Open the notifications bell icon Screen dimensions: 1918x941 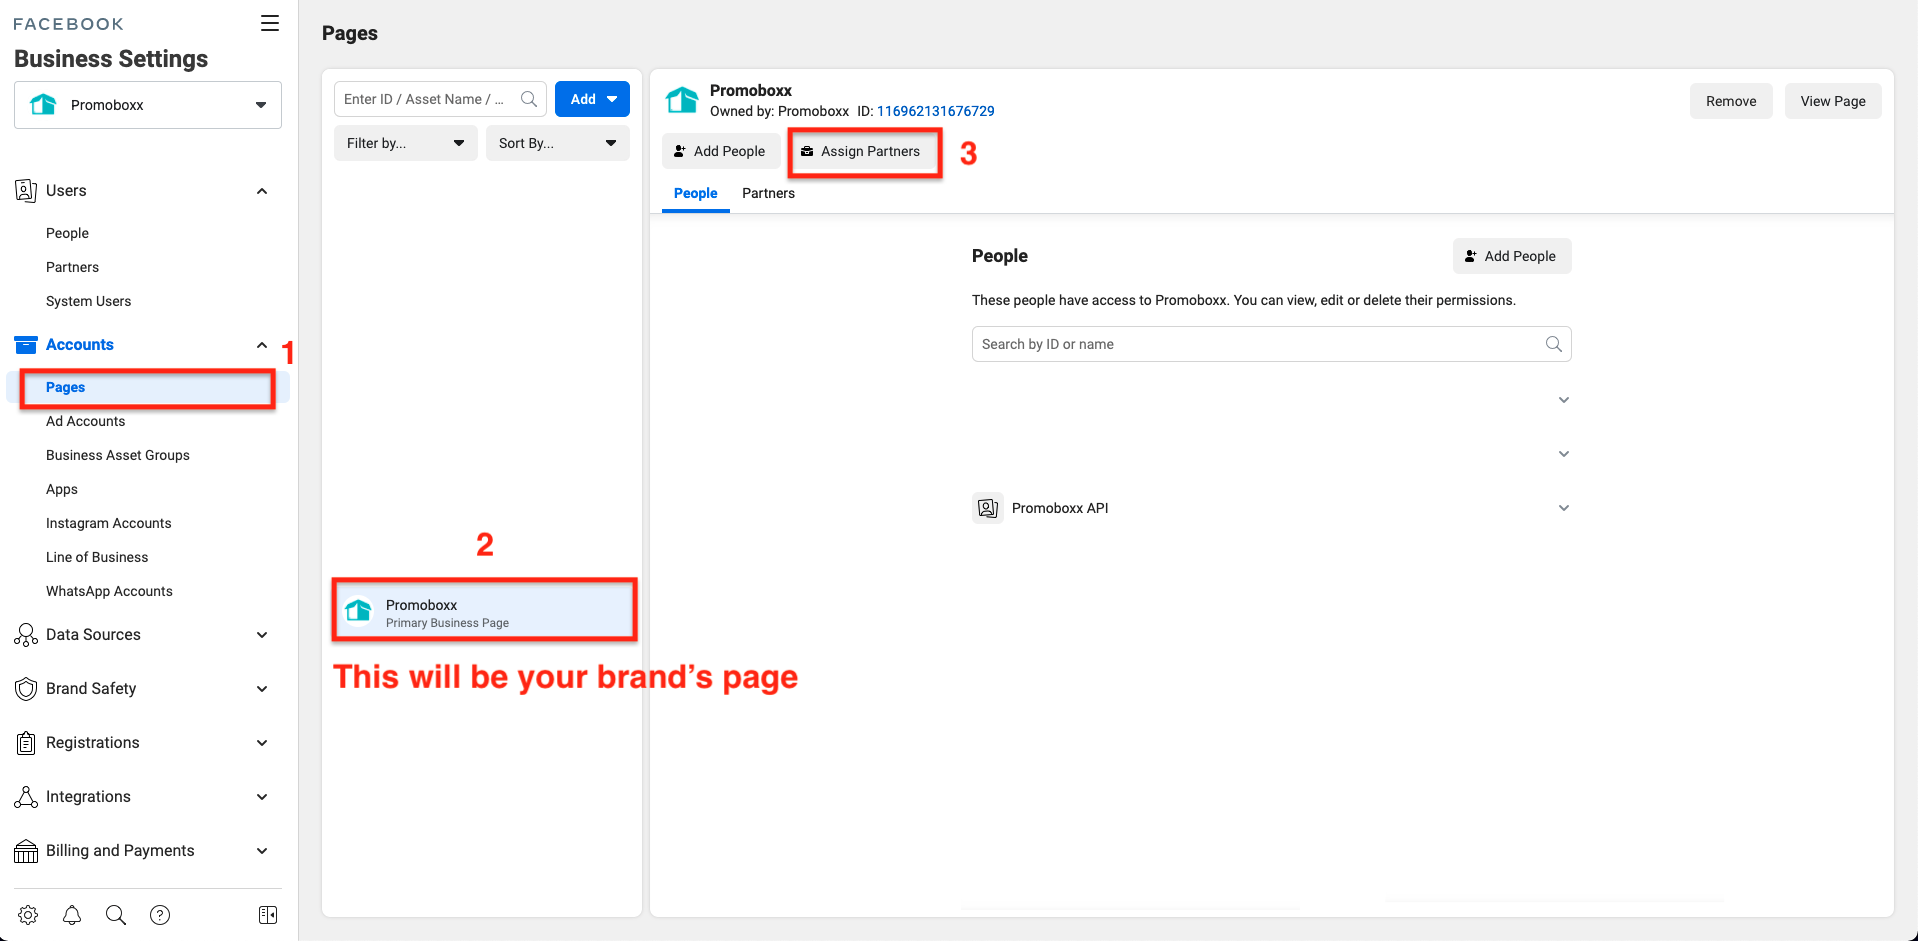pyautogui.click(x=72, y=915)
